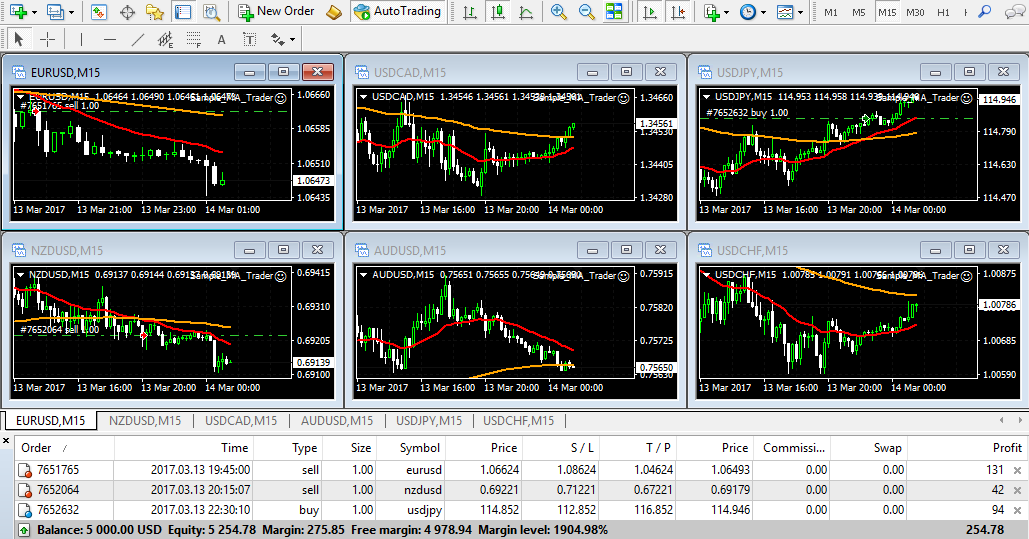
Task: Open a new chart with the toolbar icon
Action: tap(18, 11)
